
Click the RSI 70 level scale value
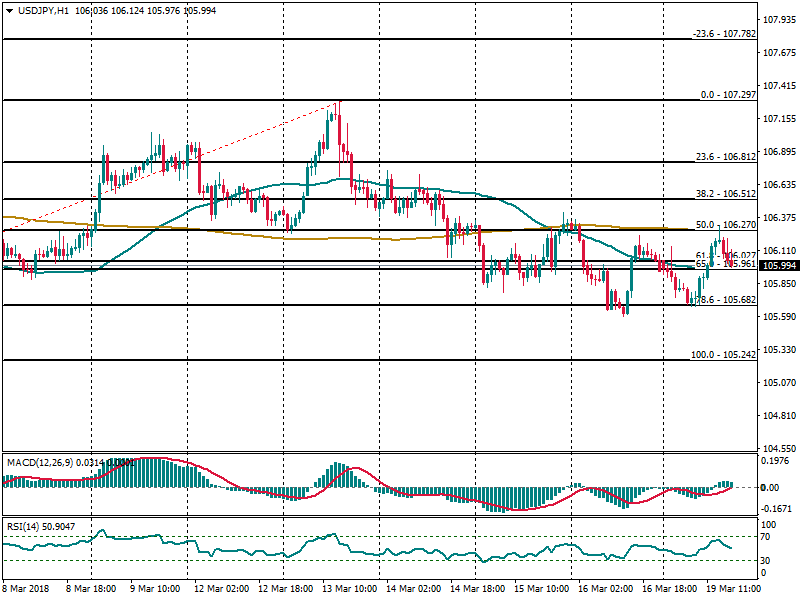point(768,537)
